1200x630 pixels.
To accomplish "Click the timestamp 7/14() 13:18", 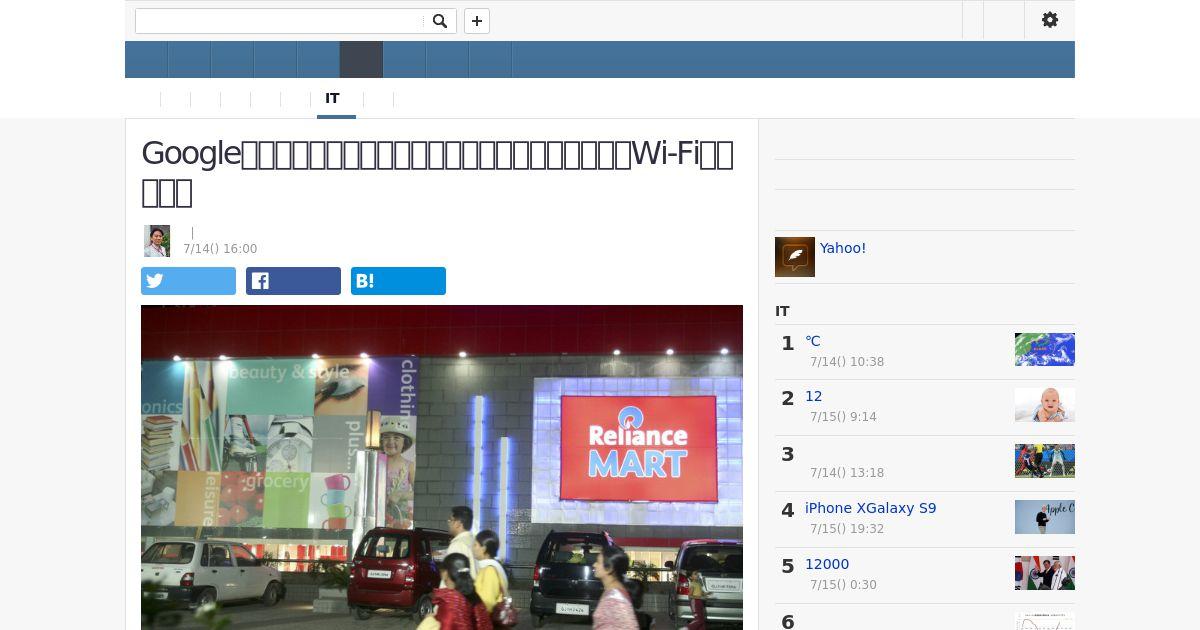I will 847,473.
